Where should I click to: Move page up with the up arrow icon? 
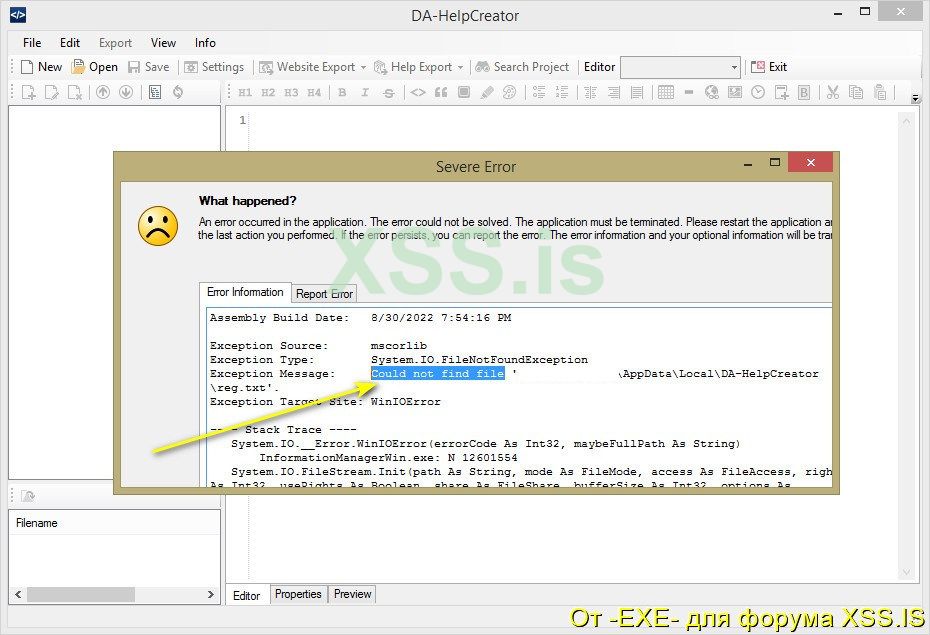coord(103,92)
